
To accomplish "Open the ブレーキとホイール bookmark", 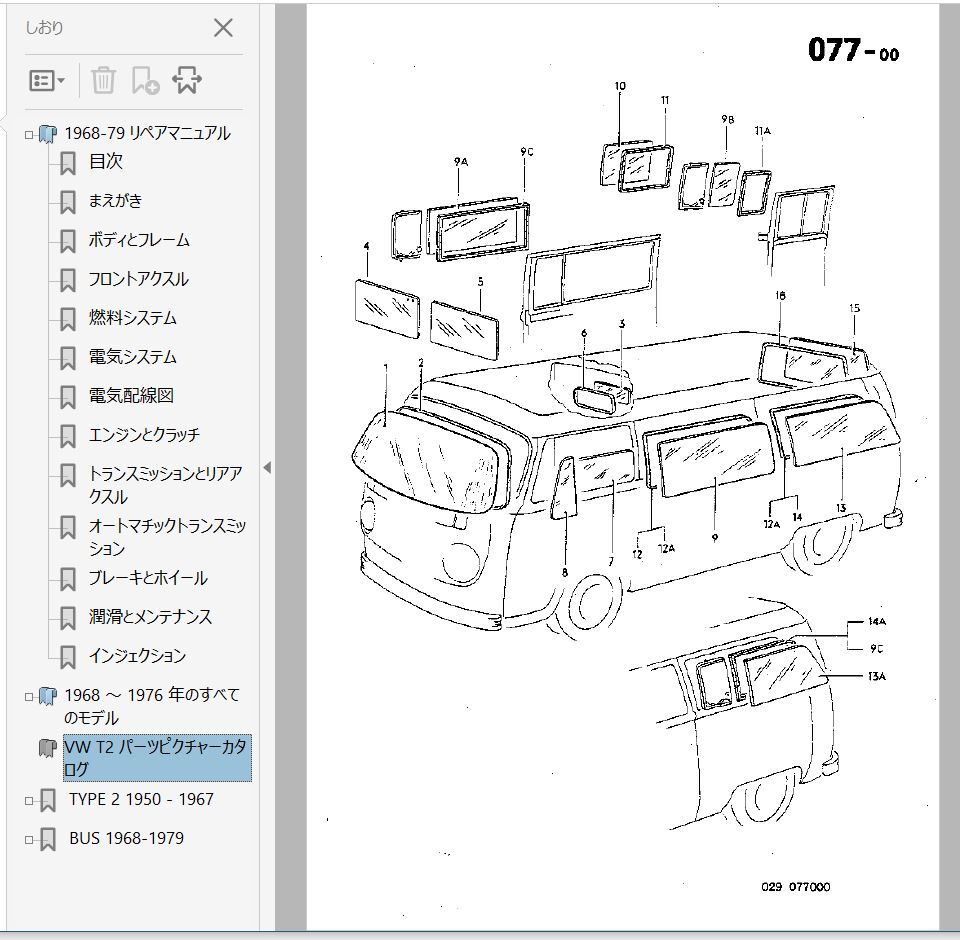I will [148, 577].
